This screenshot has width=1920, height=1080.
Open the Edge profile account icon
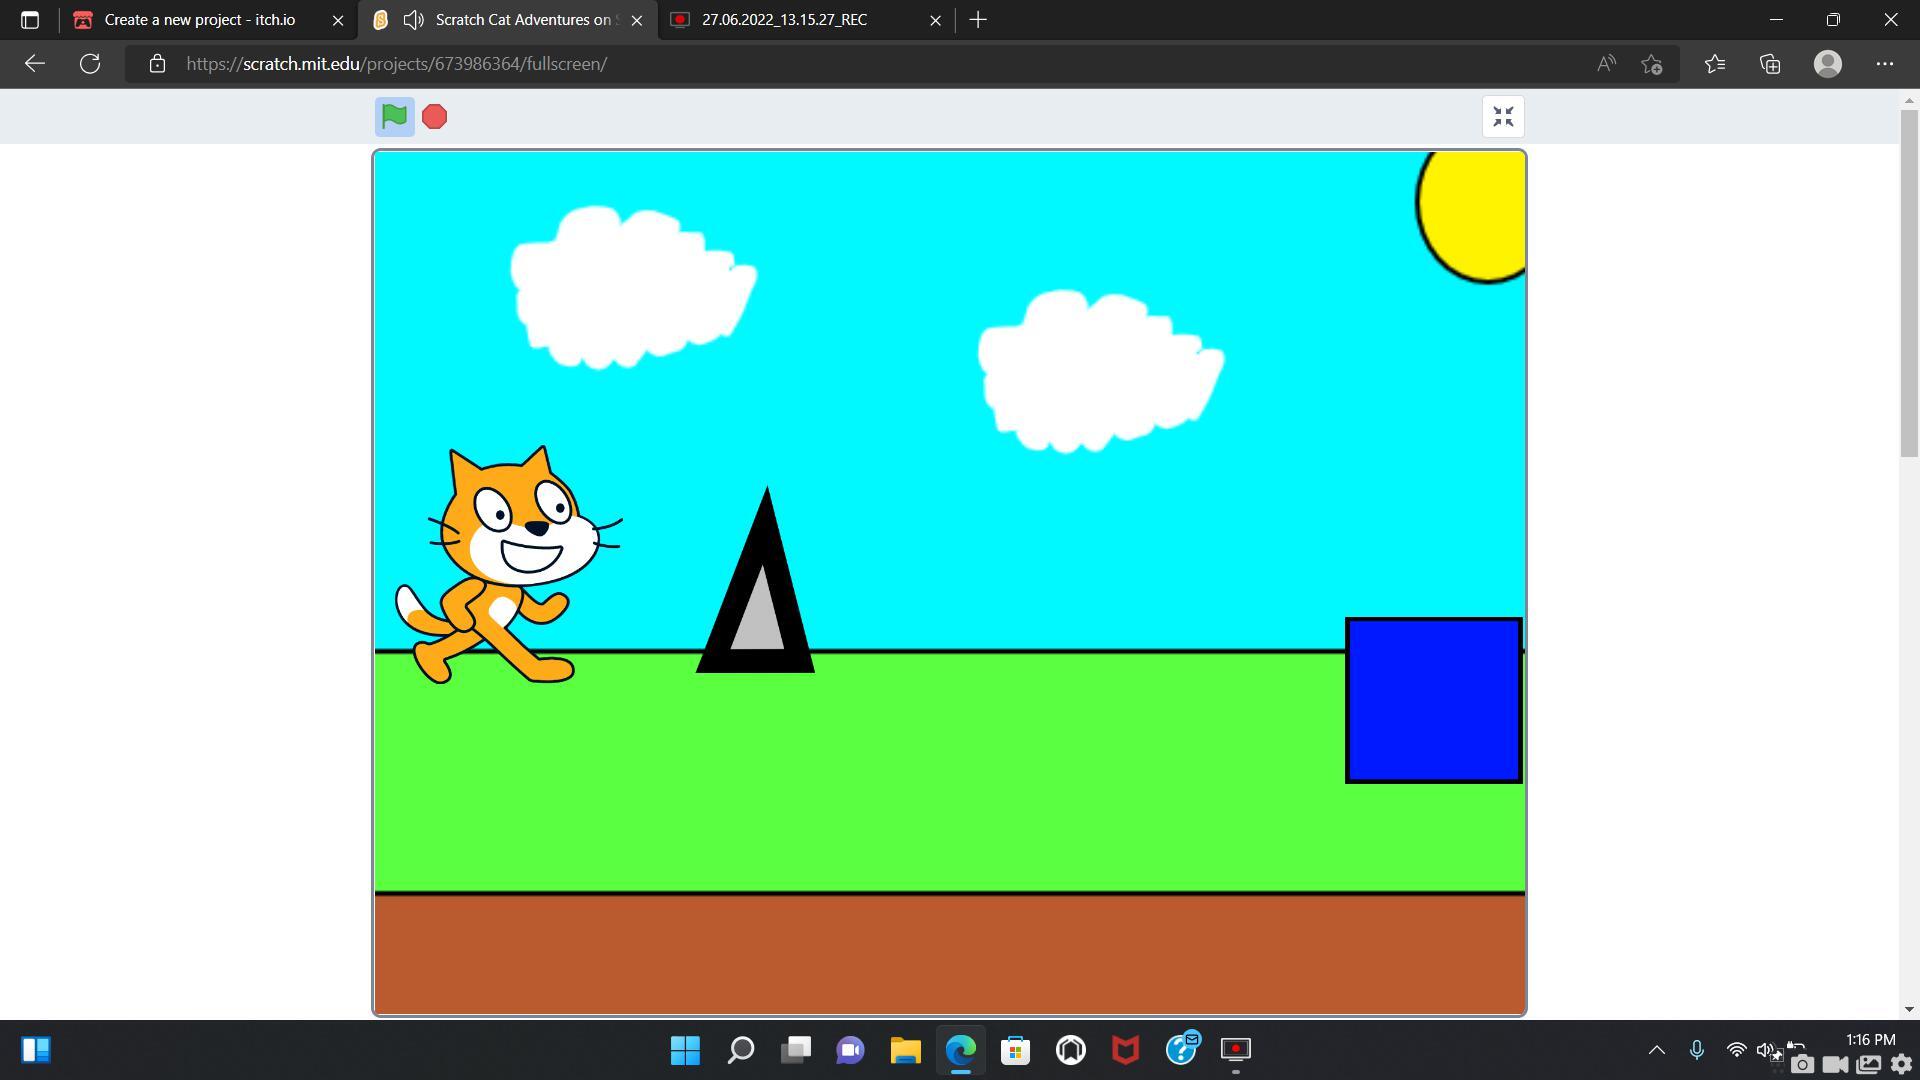point(1827,63)
